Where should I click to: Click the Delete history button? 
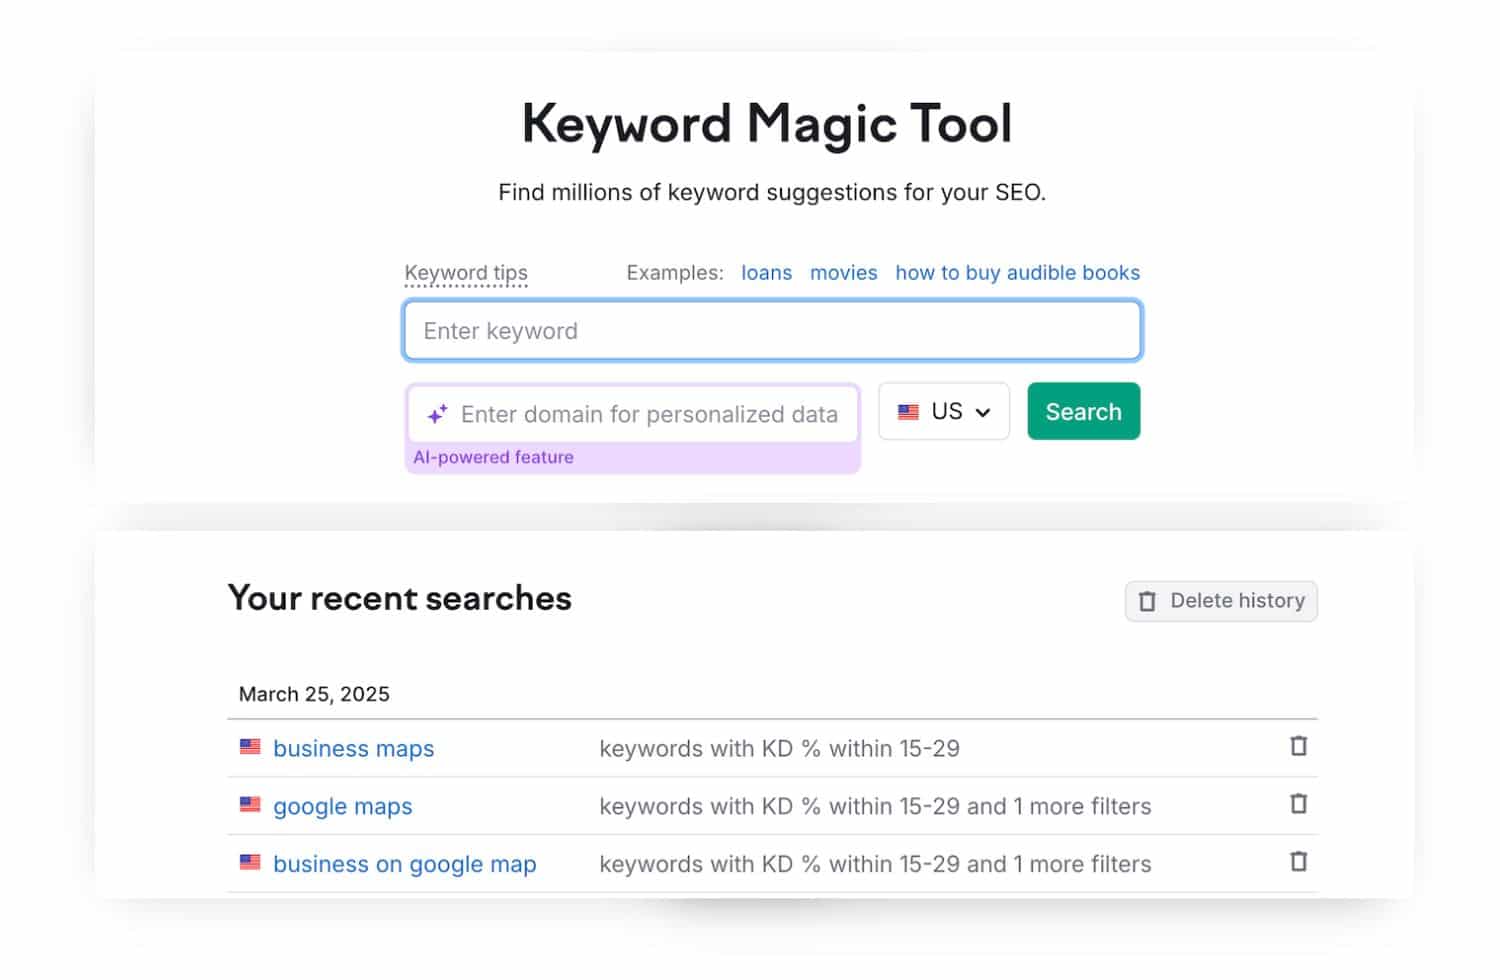coord(1221,601)
